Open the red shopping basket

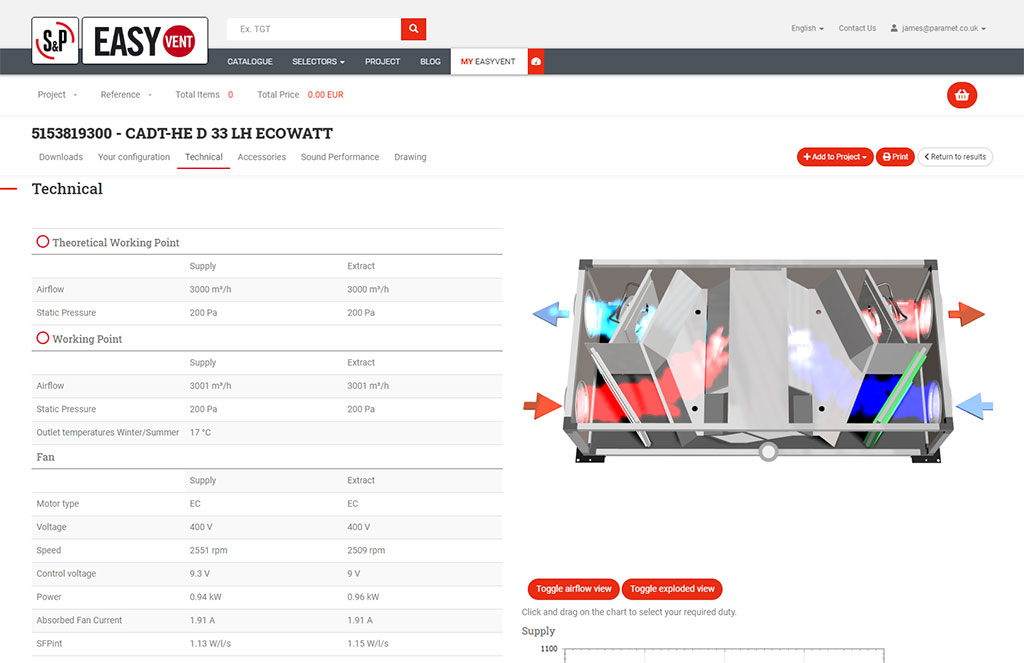(962, 95)
